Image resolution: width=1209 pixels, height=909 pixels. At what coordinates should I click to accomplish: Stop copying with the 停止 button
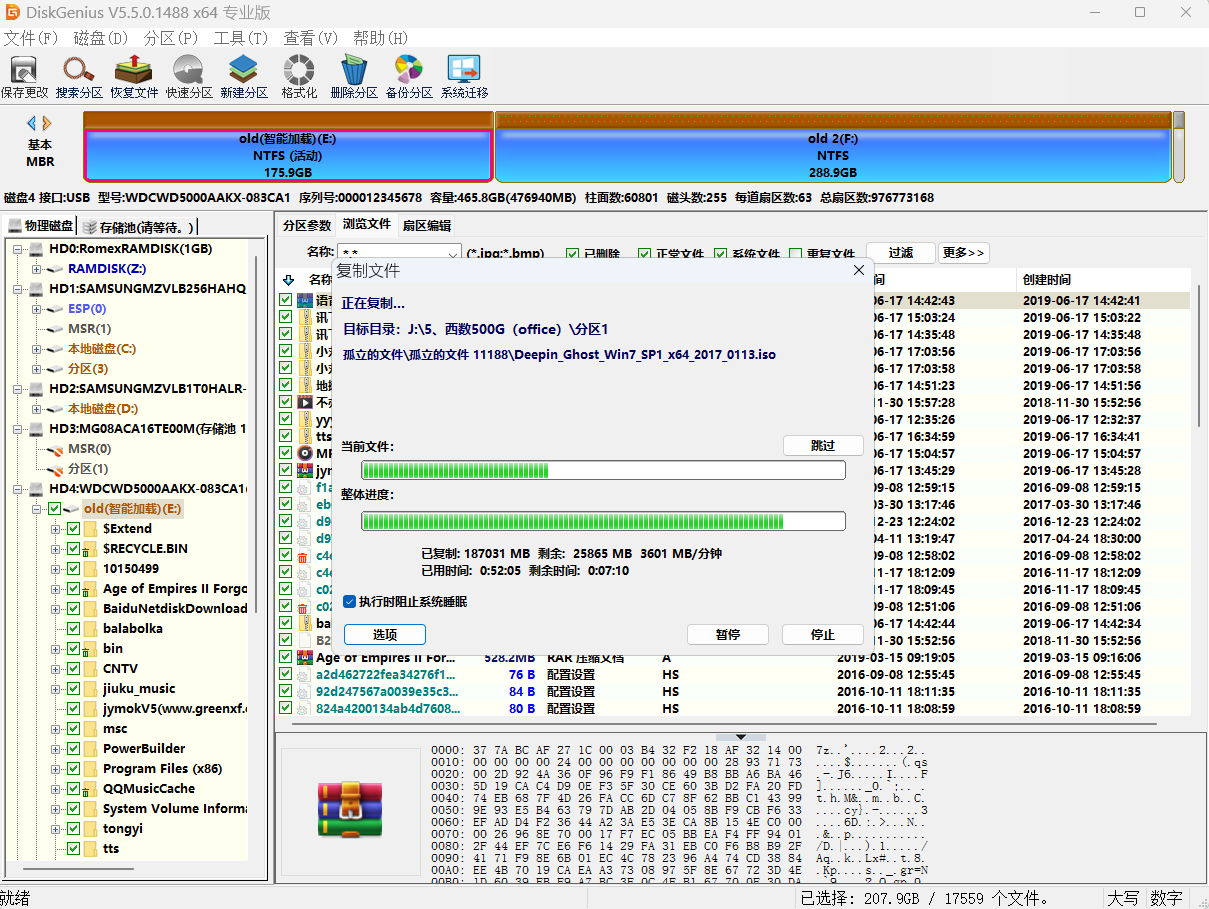[823, 634]
